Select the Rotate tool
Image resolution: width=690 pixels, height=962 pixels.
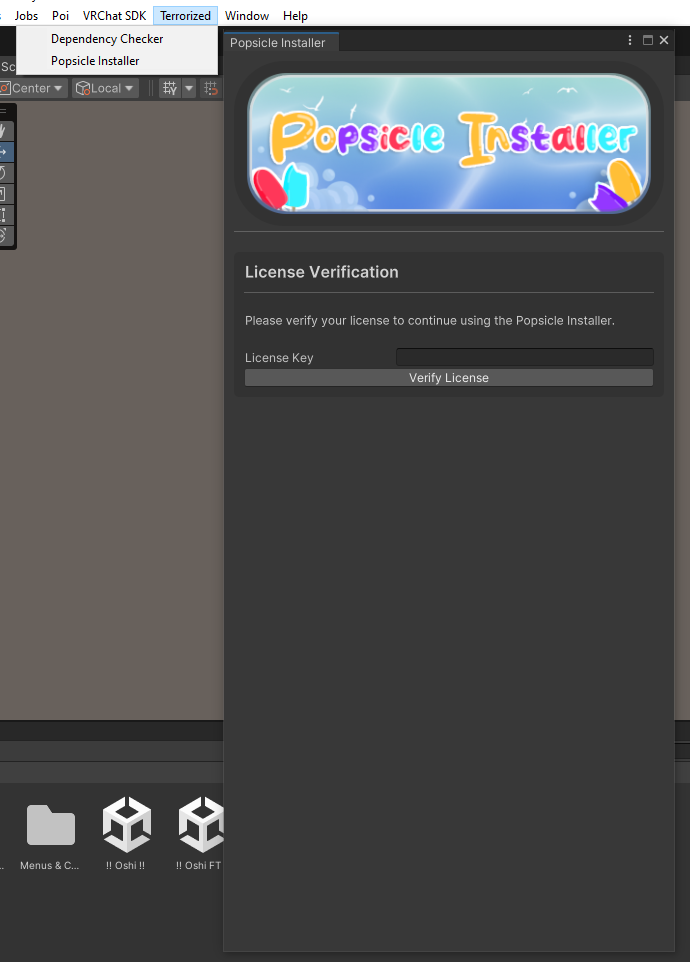(4, 172)
